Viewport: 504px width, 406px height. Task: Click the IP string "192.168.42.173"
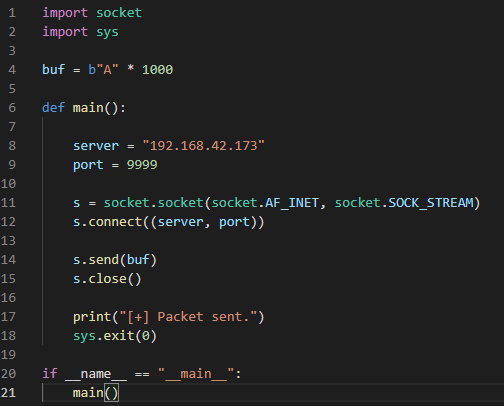pyautogui.click(x=204, y=146)
